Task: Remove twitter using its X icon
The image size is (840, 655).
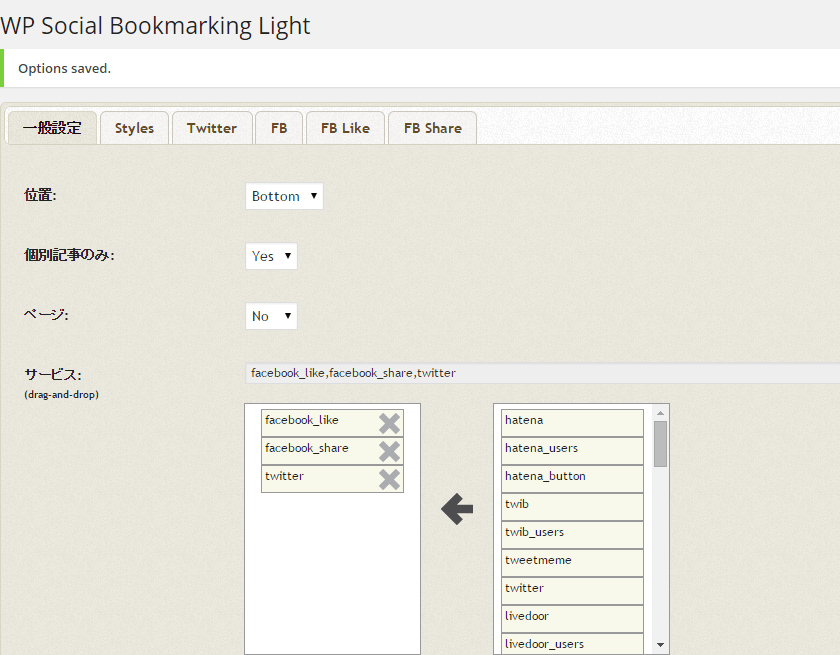Action: tap(389, 479)
